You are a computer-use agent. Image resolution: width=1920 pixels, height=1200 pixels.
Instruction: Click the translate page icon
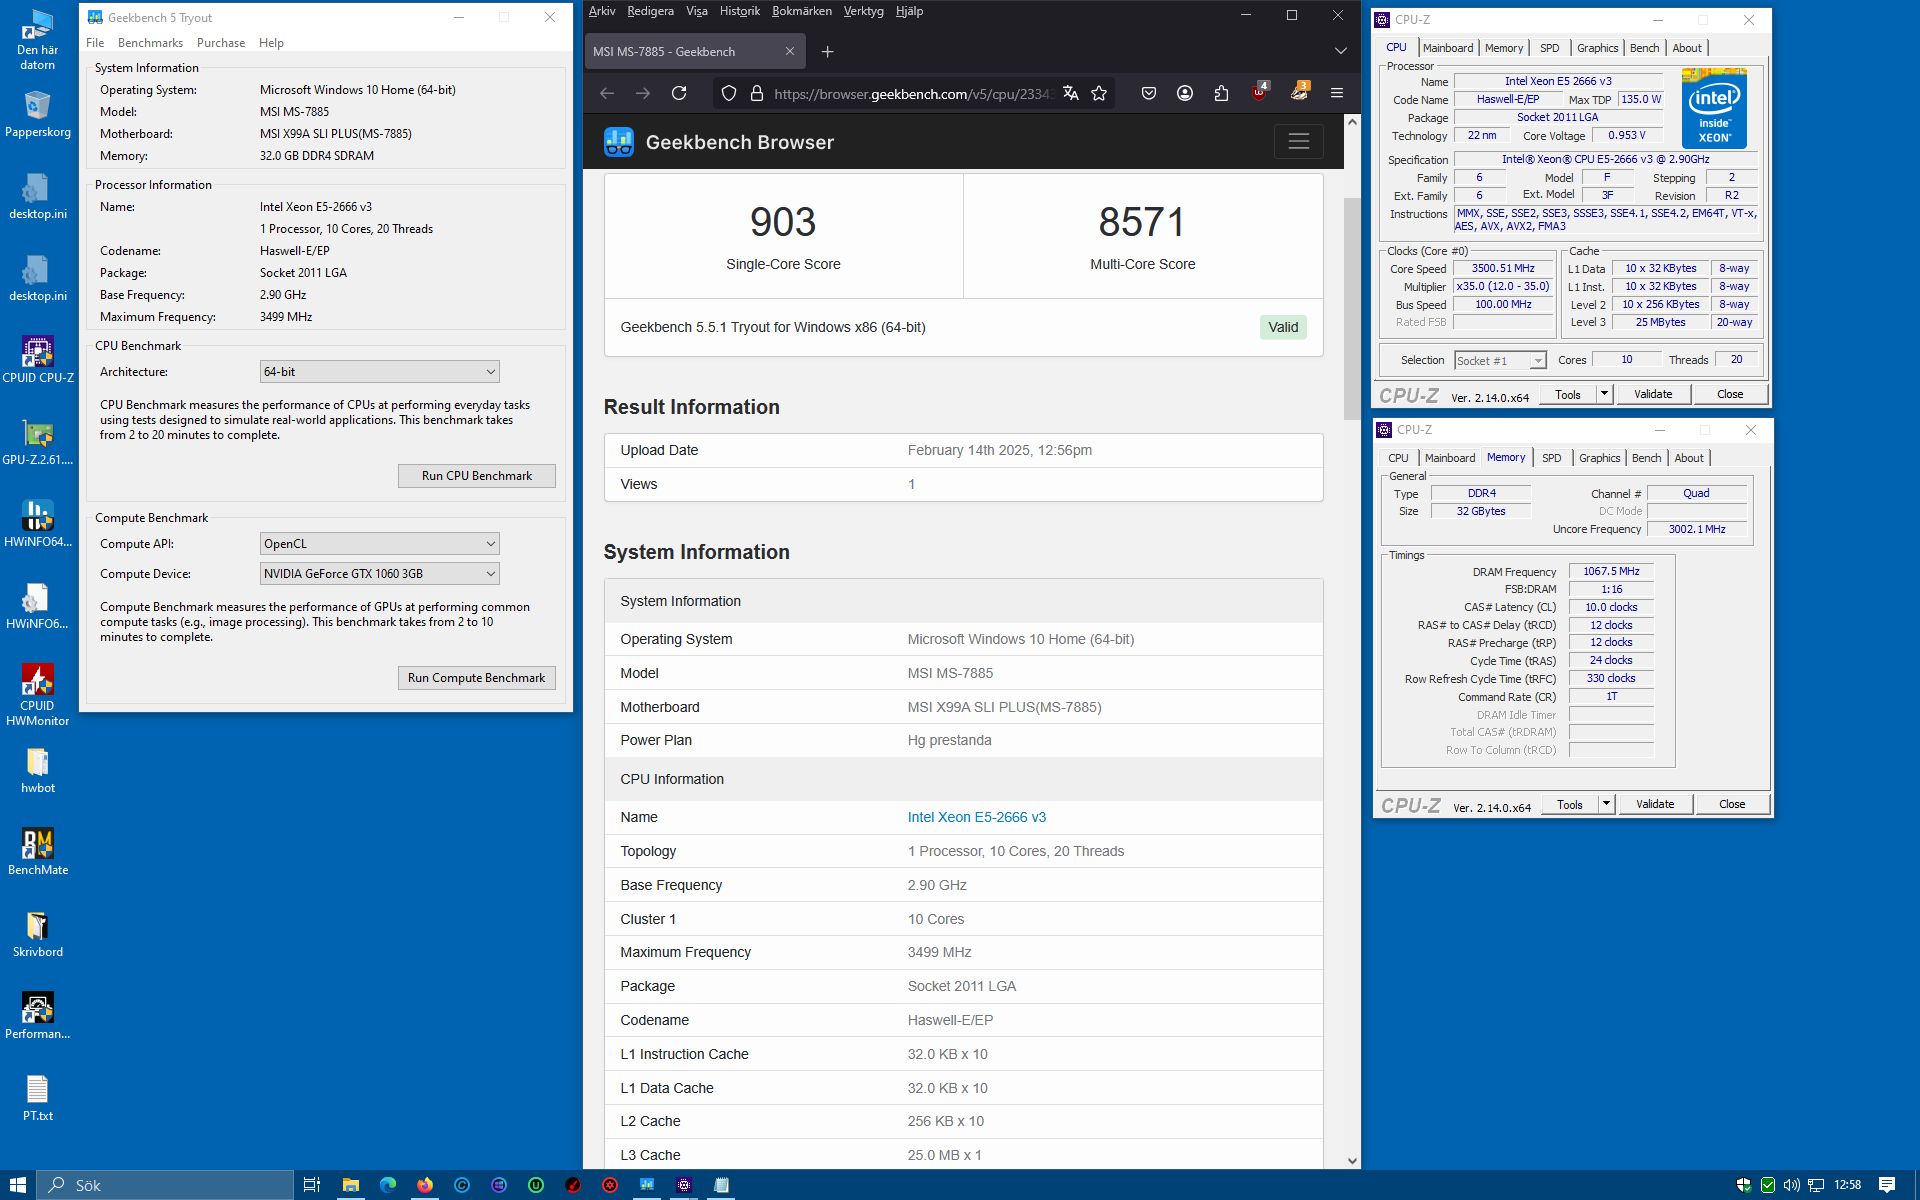pos(1071,93)
